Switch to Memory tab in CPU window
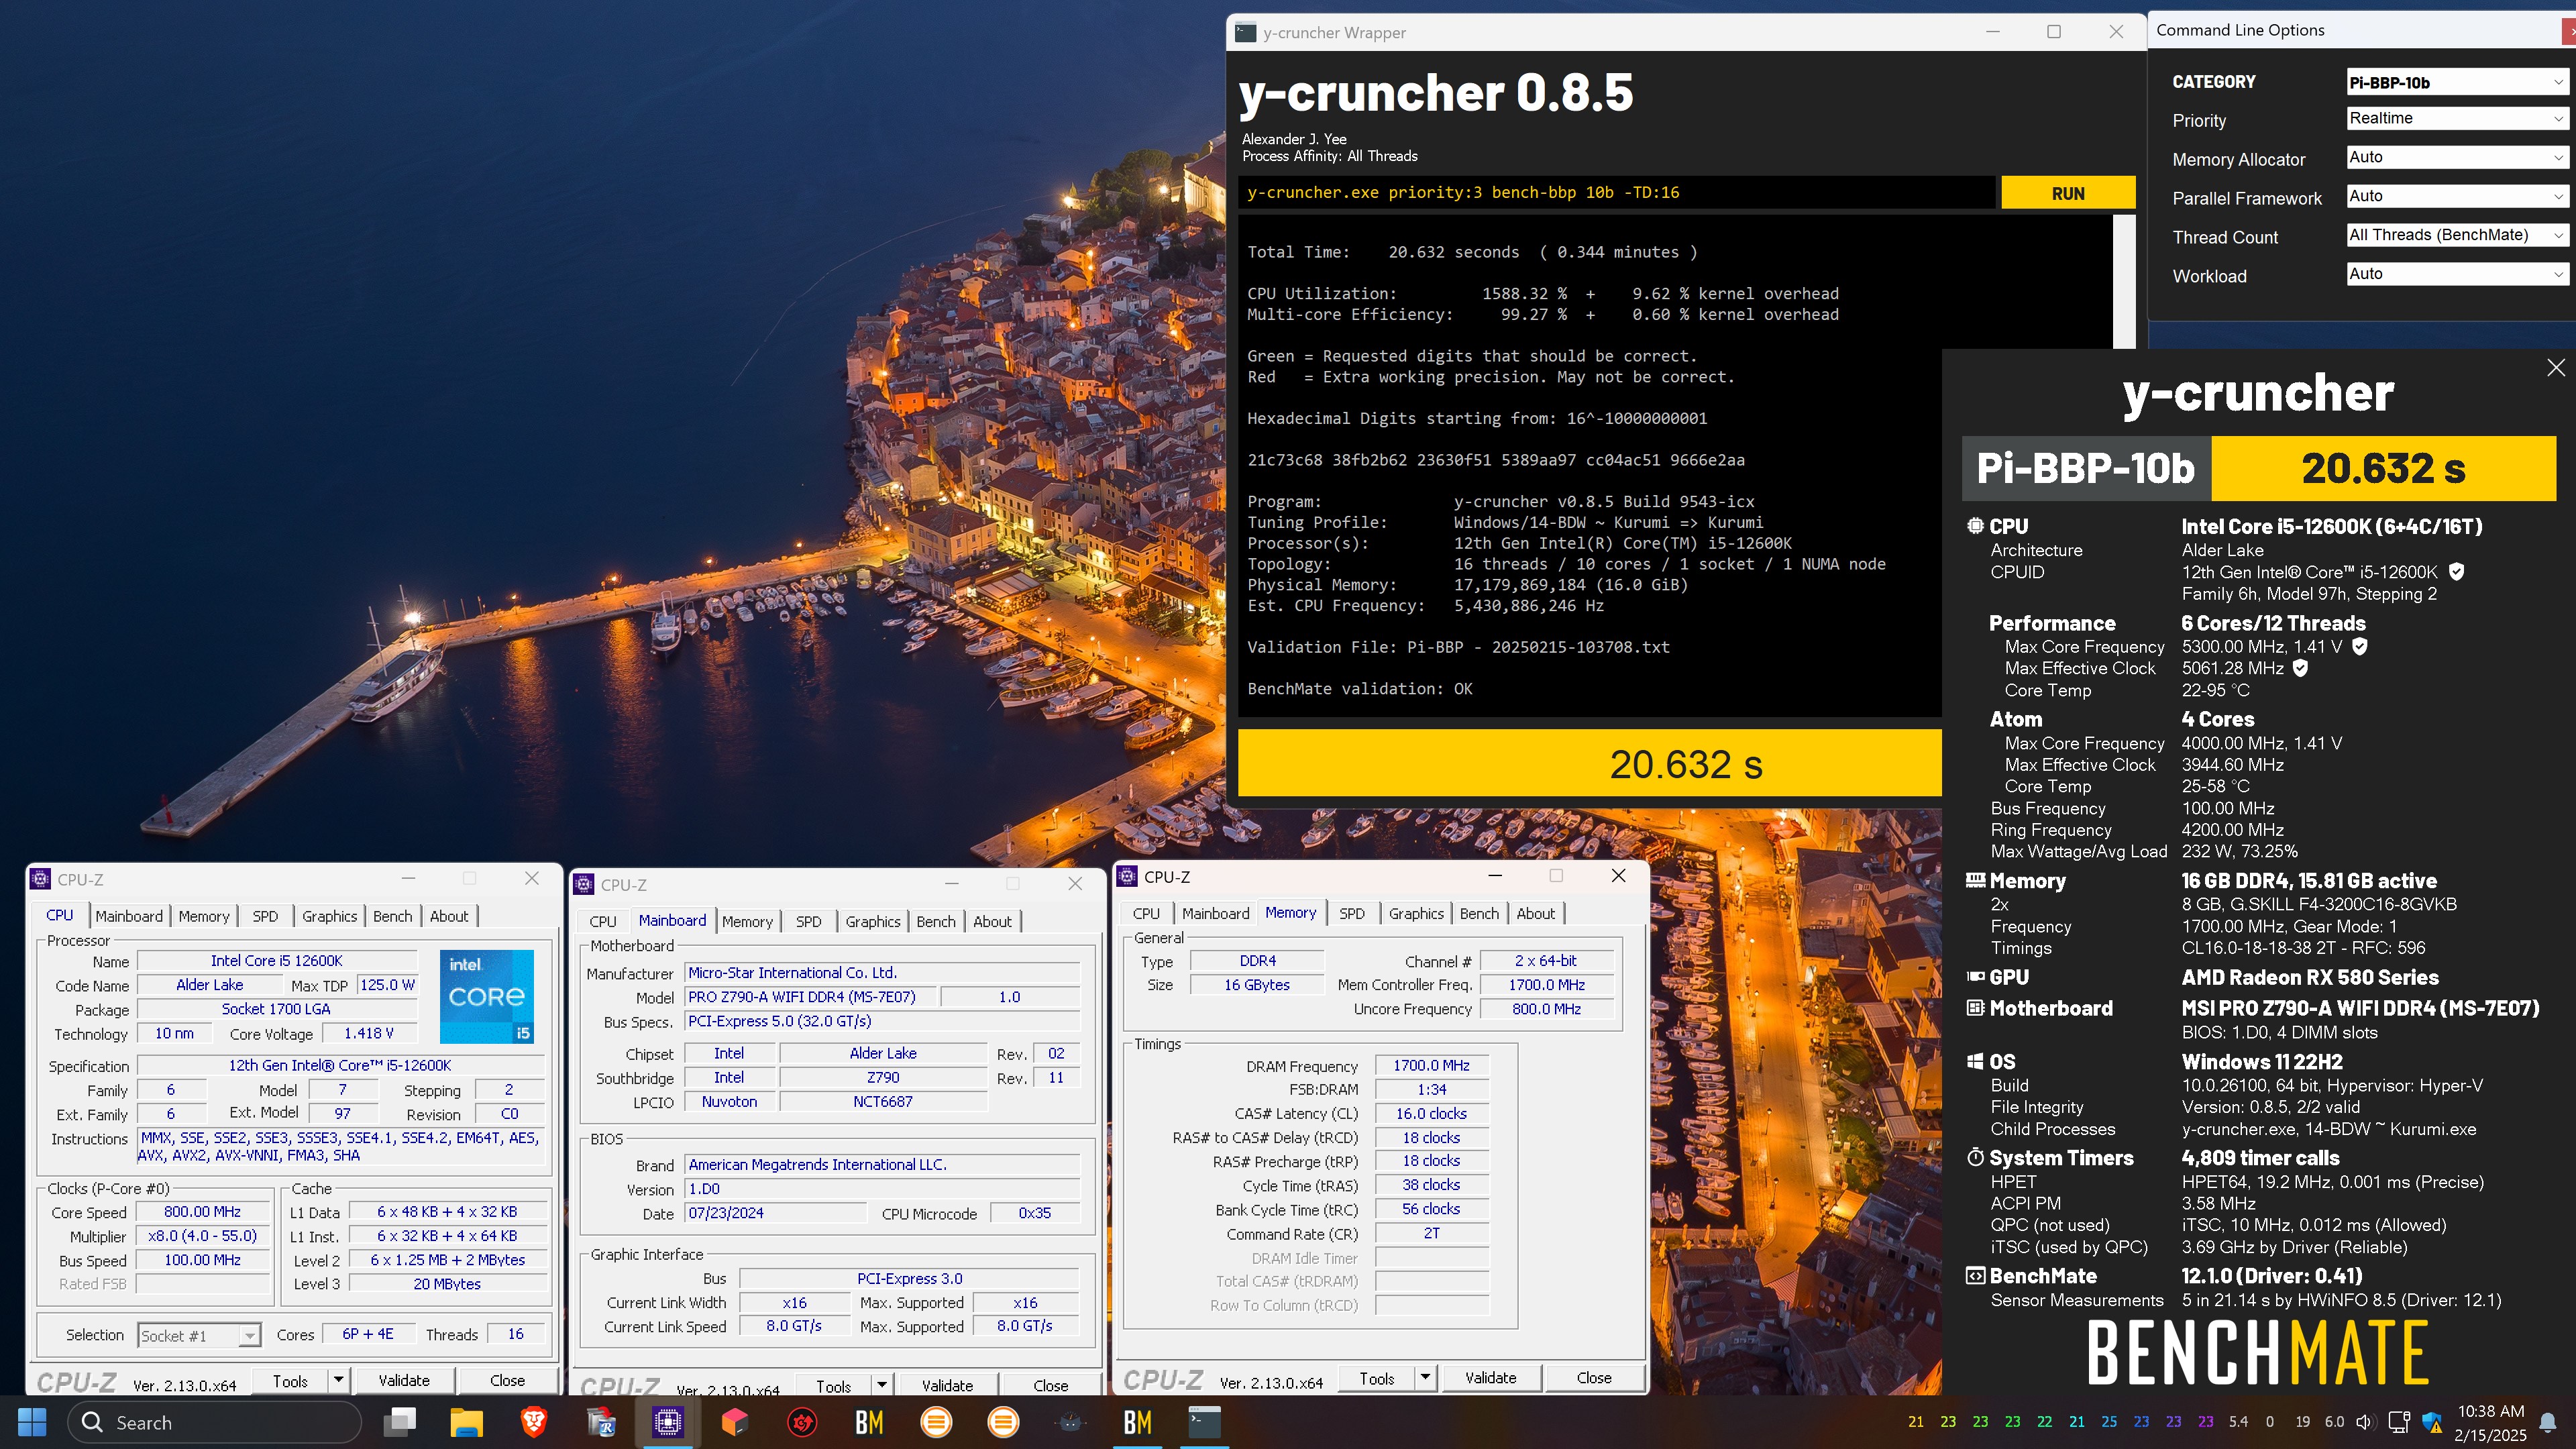The image size is (2576, 1449). click(x=204, y=916)
